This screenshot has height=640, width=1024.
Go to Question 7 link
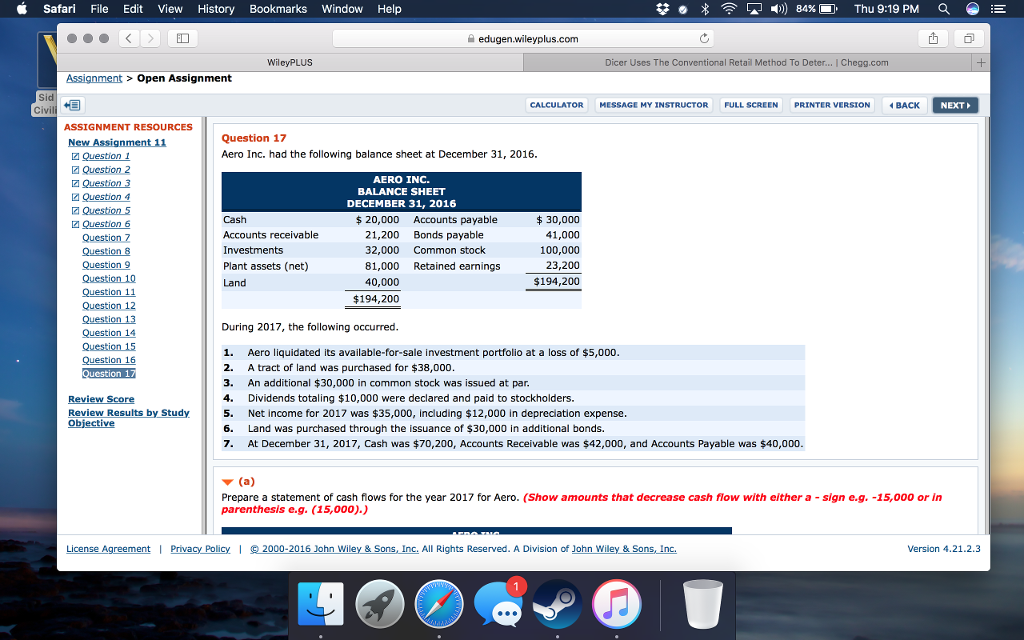tap(106, 238)
